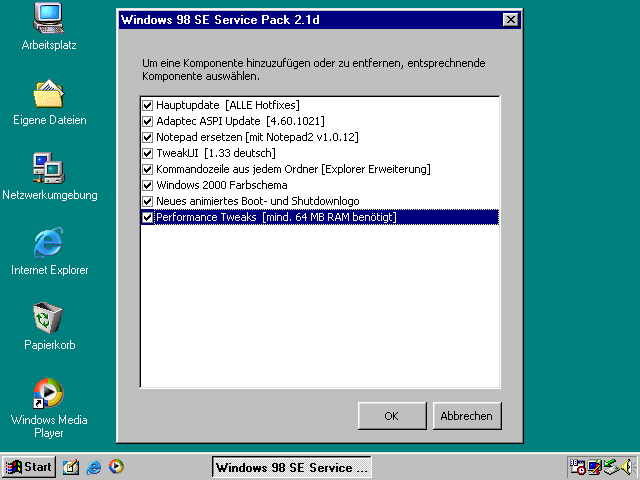Uncheck the Performance Tweaks checkbox
Screen dimensions: 640x480
coord(147,217)
